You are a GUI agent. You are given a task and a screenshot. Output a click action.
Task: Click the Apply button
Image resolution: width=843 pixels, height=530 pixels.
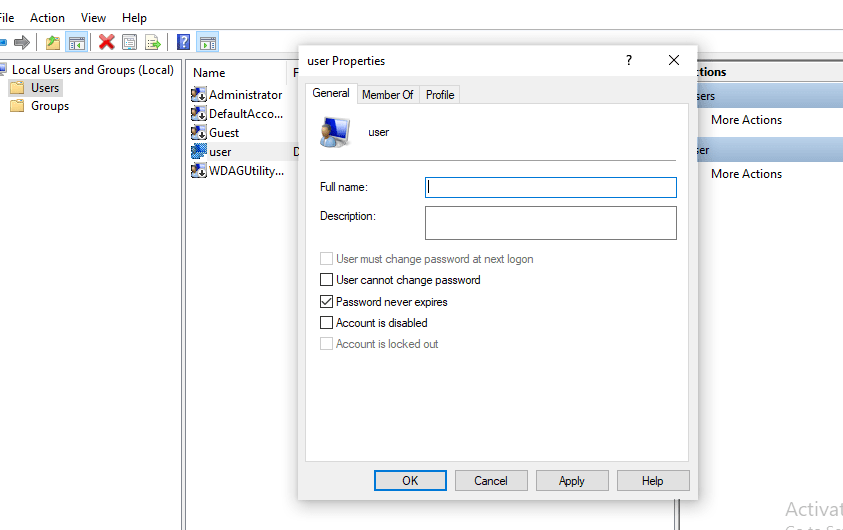pyautogui.click(x=572, y=481)
